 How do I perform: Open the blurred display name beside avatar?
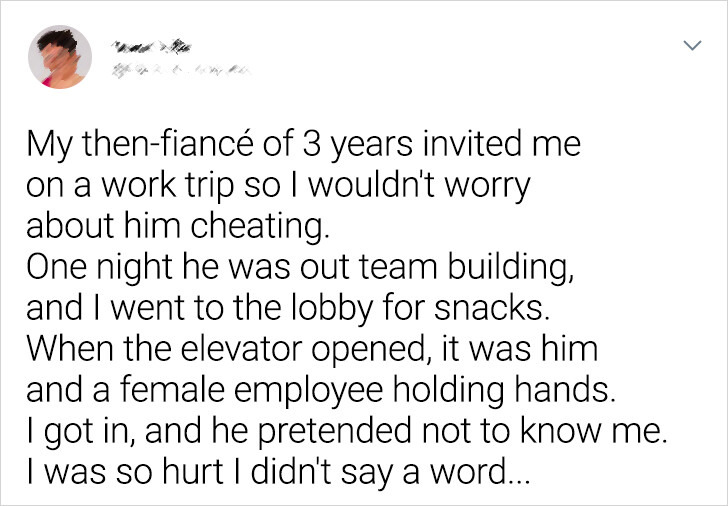[150, 46]
